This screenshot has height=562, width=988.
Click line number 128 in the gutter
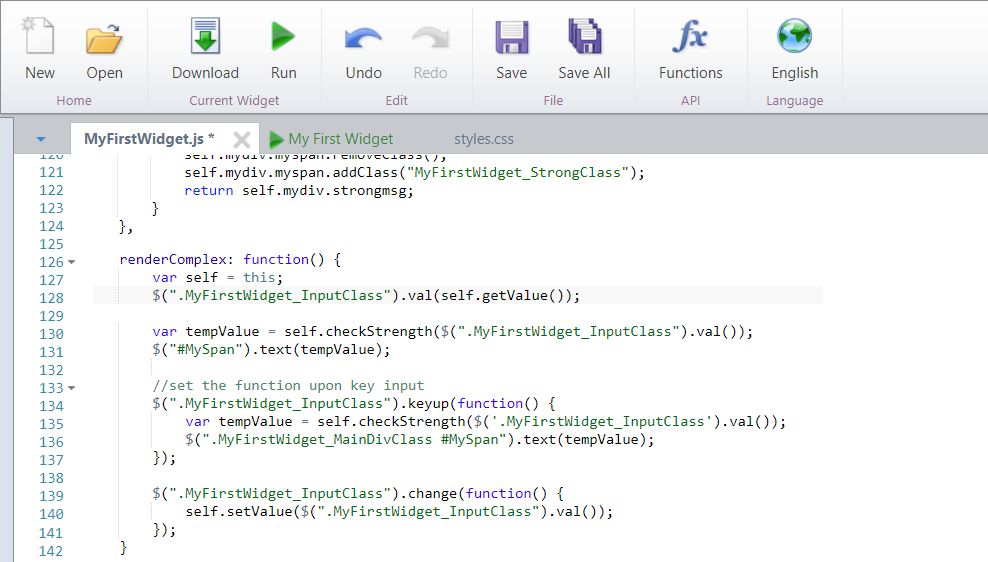51,298
